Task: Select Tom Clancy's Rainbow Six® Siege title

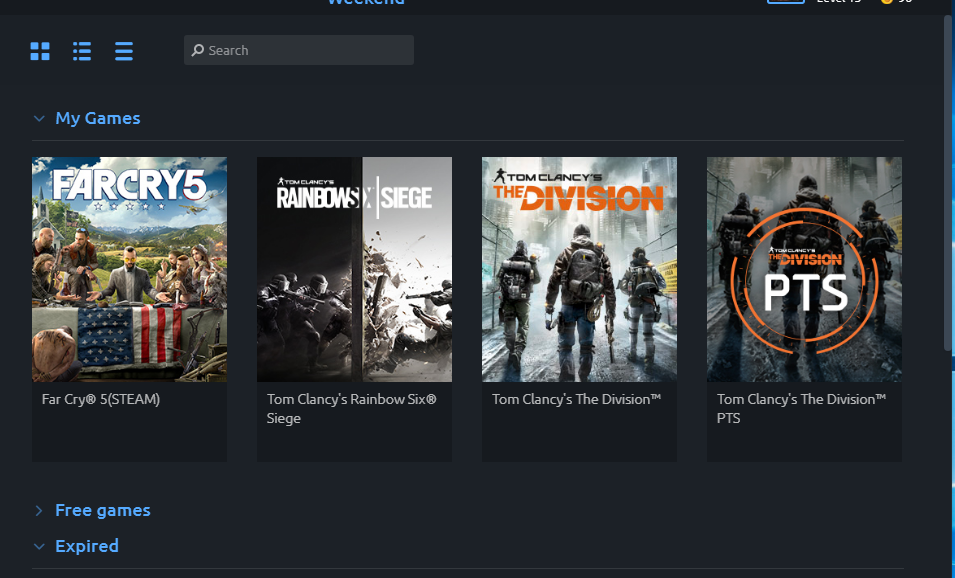Action: click(x=351, y=409)
